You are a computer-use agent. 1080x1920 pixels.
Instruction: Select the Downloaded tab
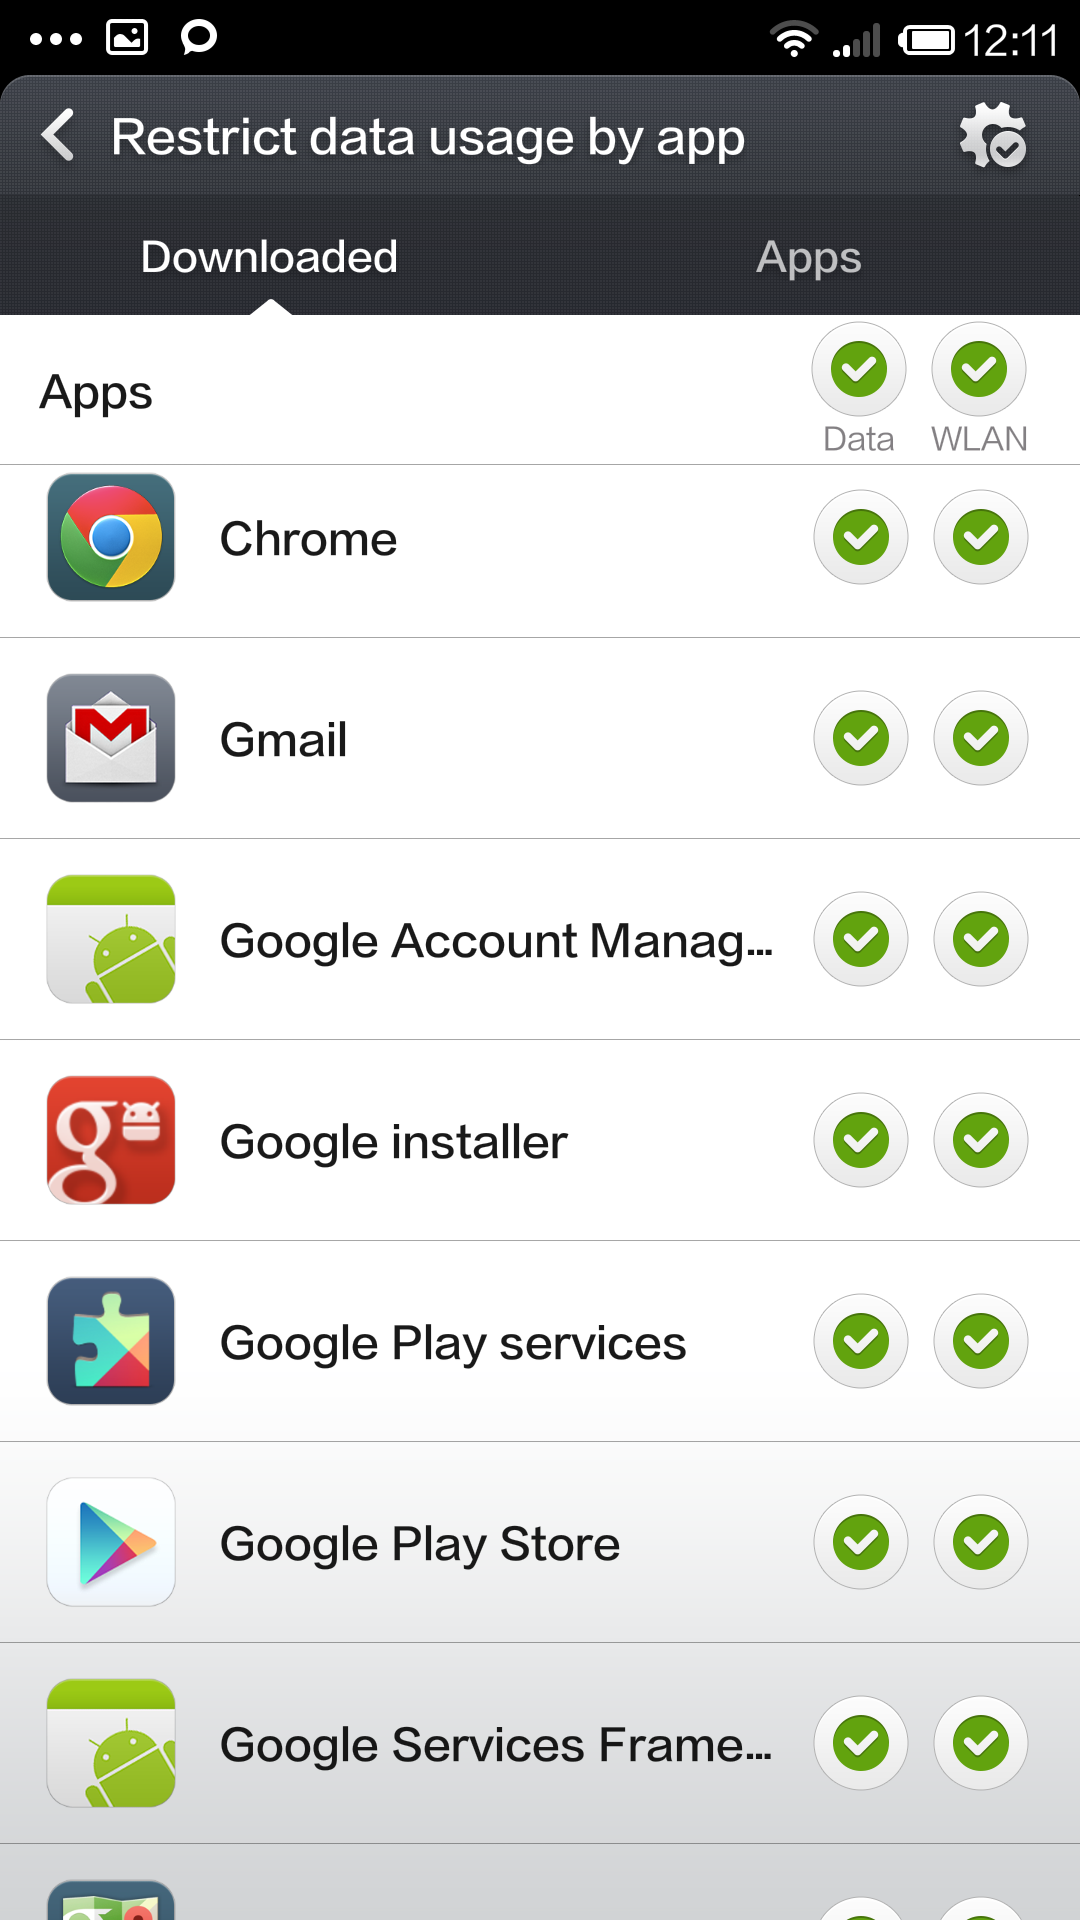[269, 257]
